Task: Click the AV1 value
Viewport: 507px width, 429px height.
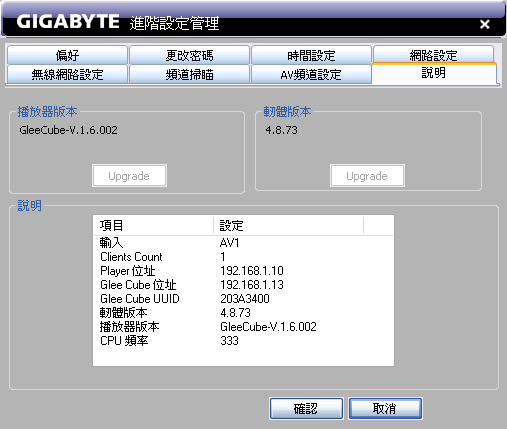Action: pyautogui.click(x=230, y=243)
